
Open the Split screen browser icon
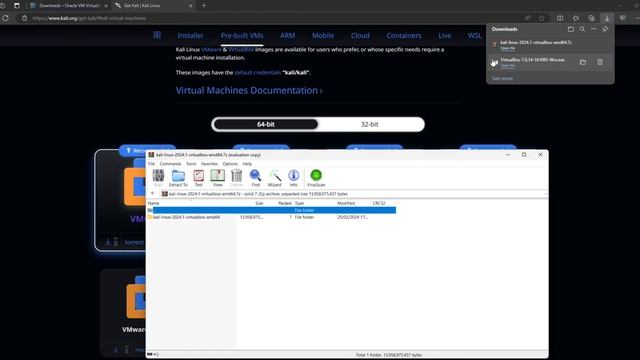[x=560, y=18]
